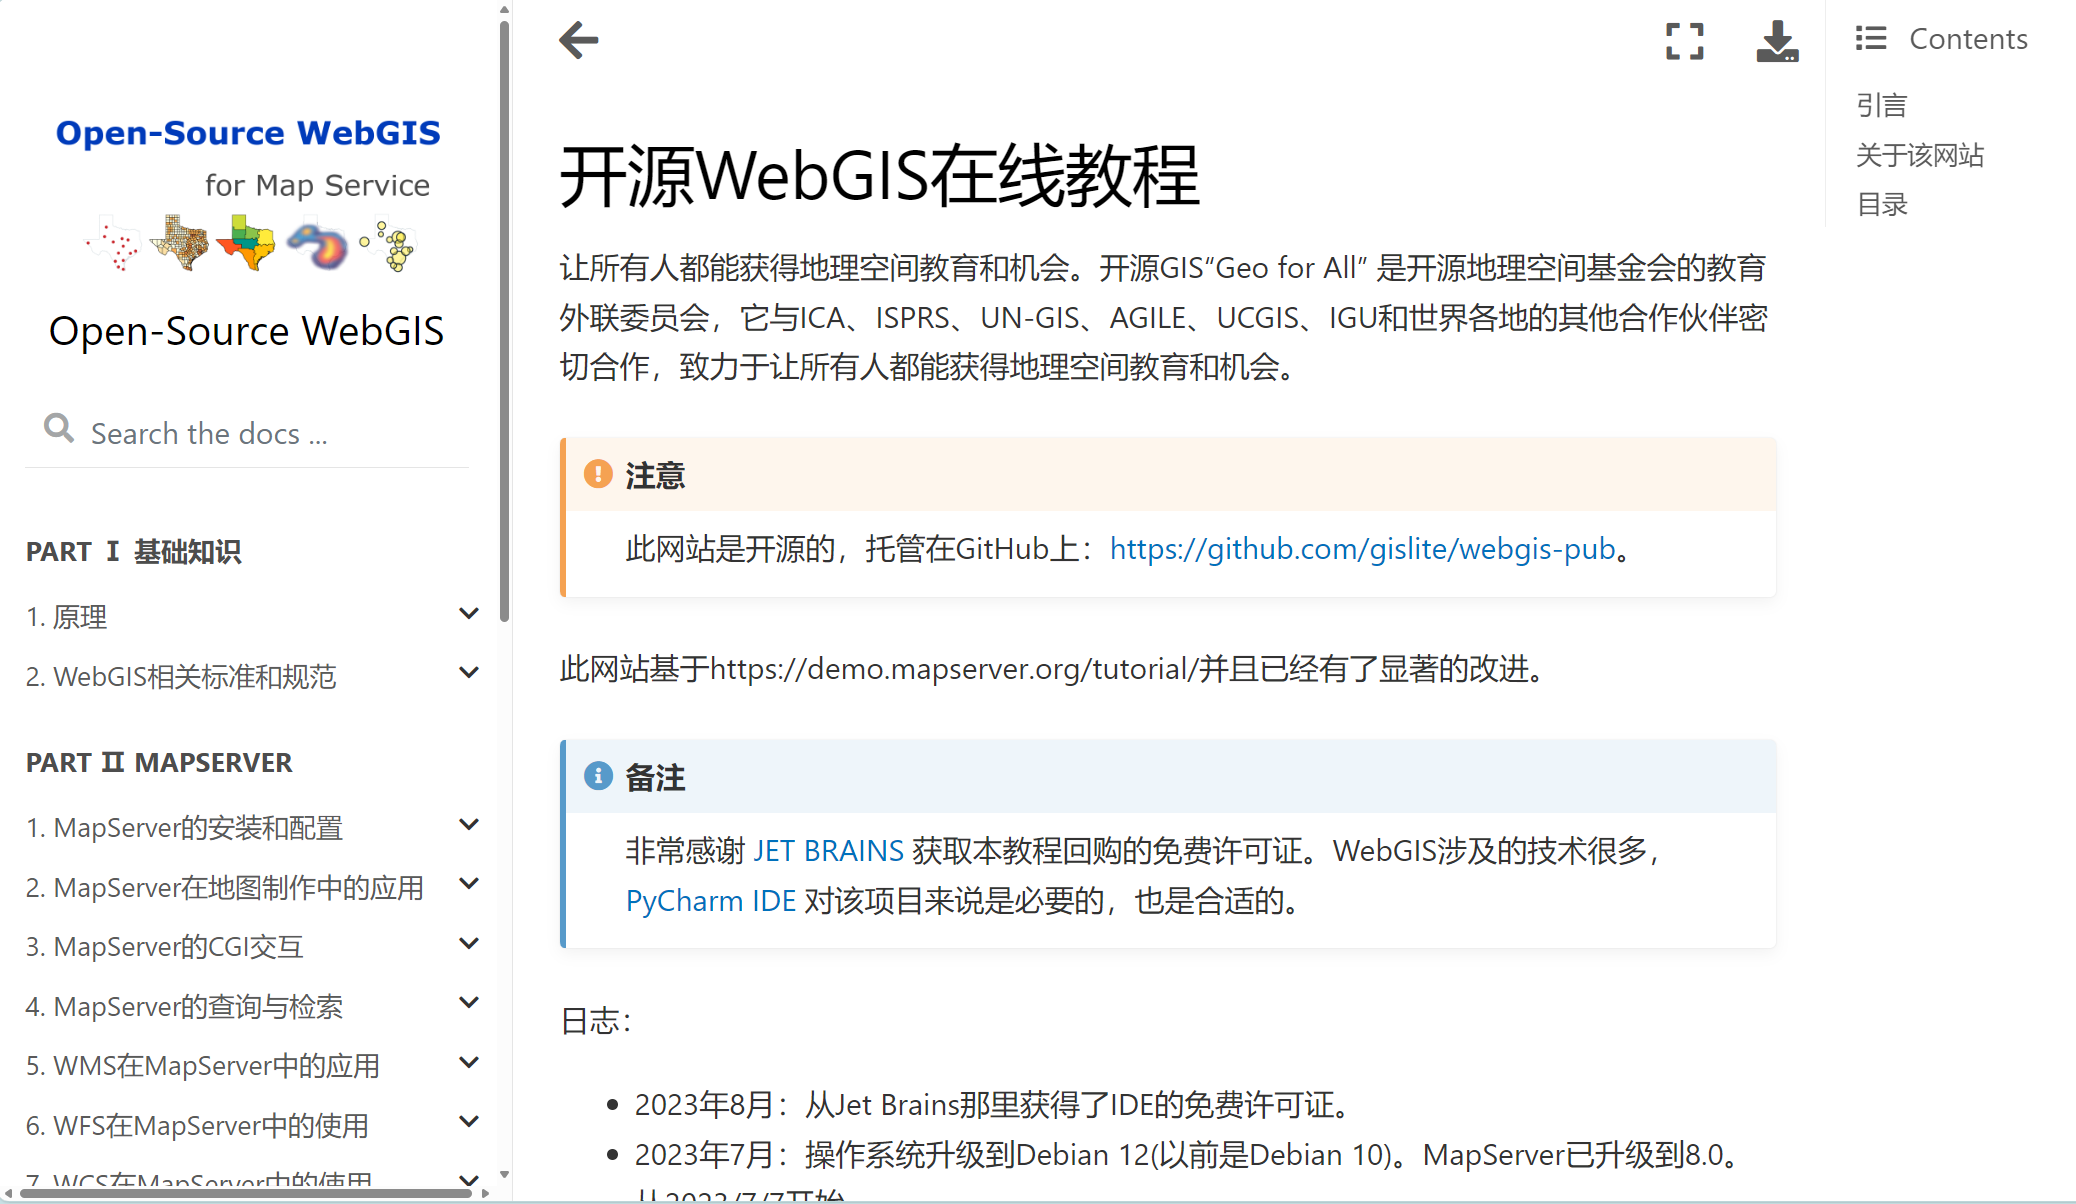Click the orange warning icon in 注意 box
Image resolution: width=2076 pixels, height=1204 pixels.
[x=598, y=474]
